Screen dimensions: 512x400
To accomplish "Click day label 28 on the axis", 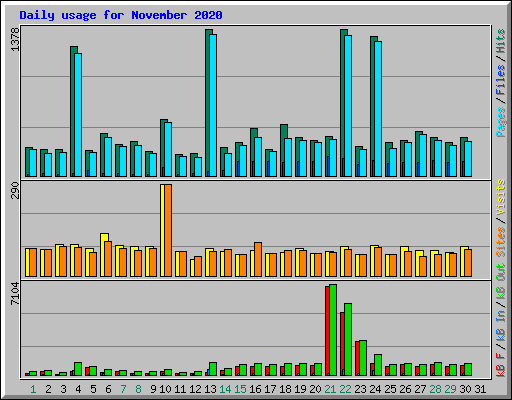I will click(435, 389).
